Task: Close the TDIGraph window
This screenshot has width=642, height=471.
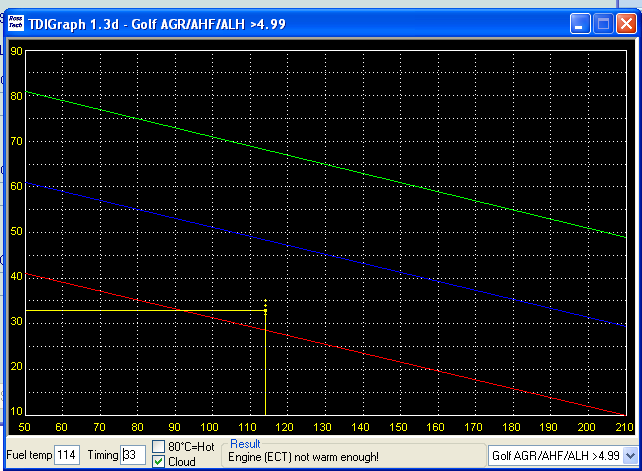Action: point(626,24)
